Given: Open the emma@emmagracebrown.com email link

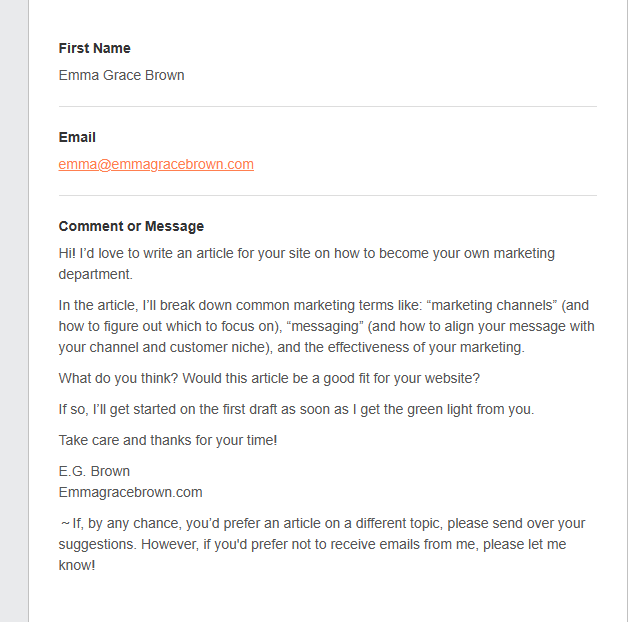Looking at the screenshot, I should (156, 164).
